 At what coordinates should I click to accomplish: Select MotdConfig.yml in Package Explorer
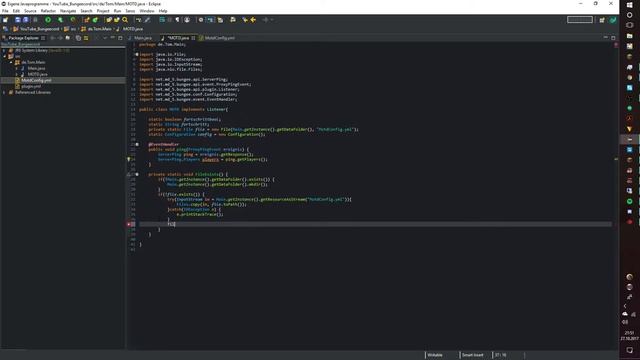coord(36,80)
